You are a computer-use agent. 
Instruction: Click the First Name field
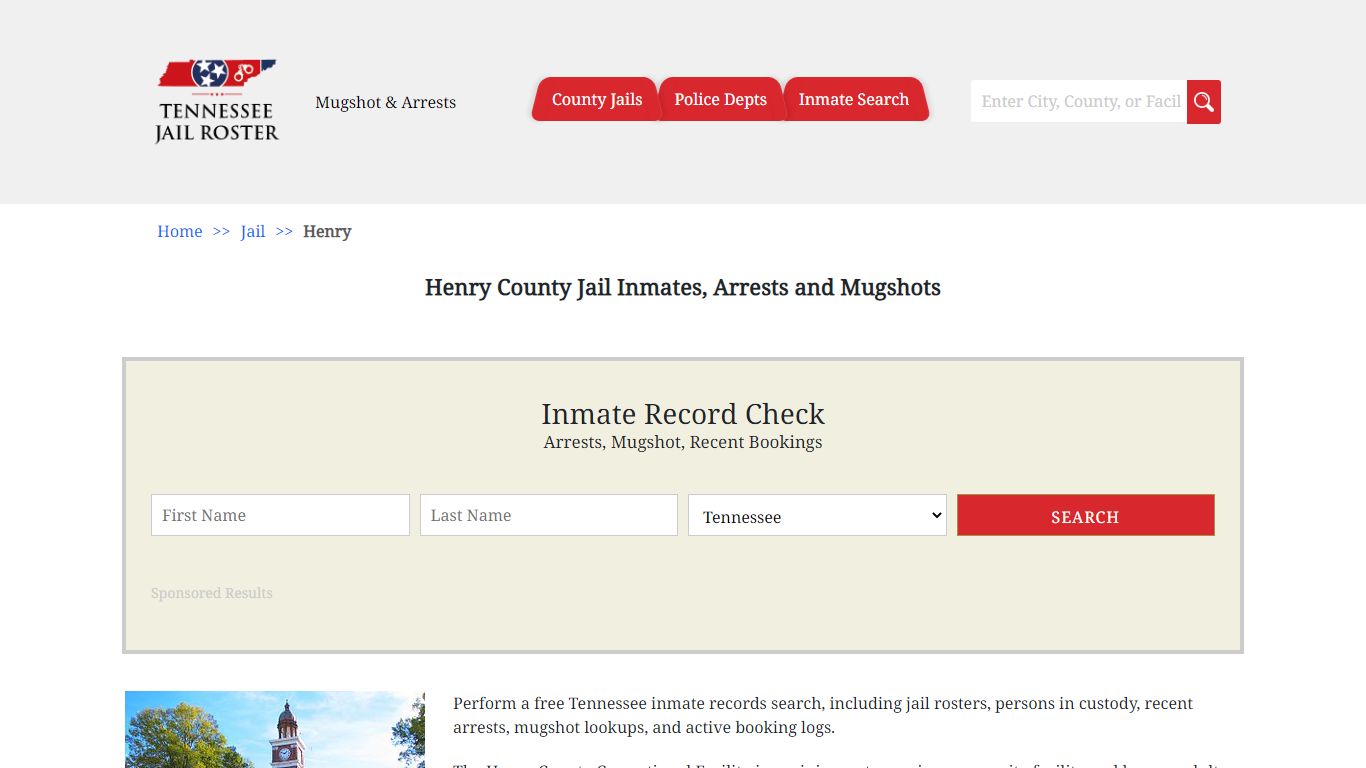click(x=280, y=515)
